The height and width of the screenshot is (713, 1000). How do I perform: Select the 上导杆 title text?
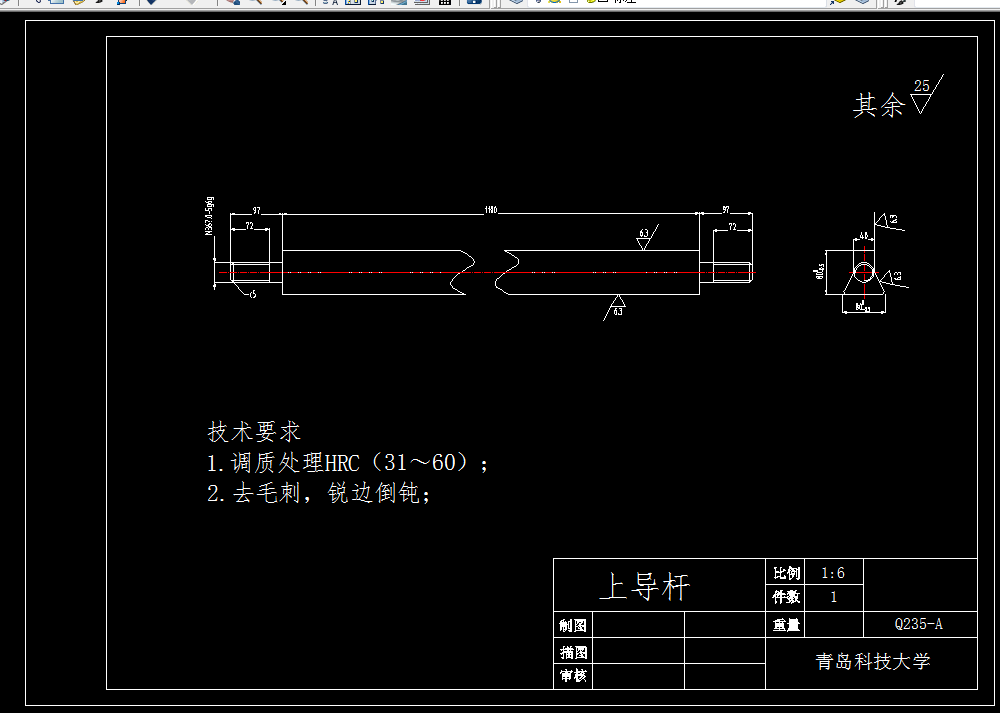click(645, 586)
